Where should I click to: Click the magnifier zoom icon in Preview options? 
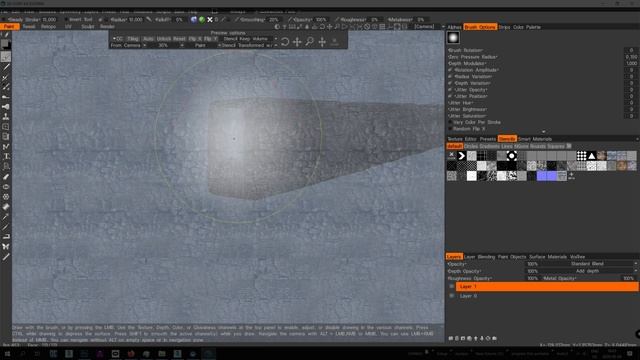pos(309,42)
